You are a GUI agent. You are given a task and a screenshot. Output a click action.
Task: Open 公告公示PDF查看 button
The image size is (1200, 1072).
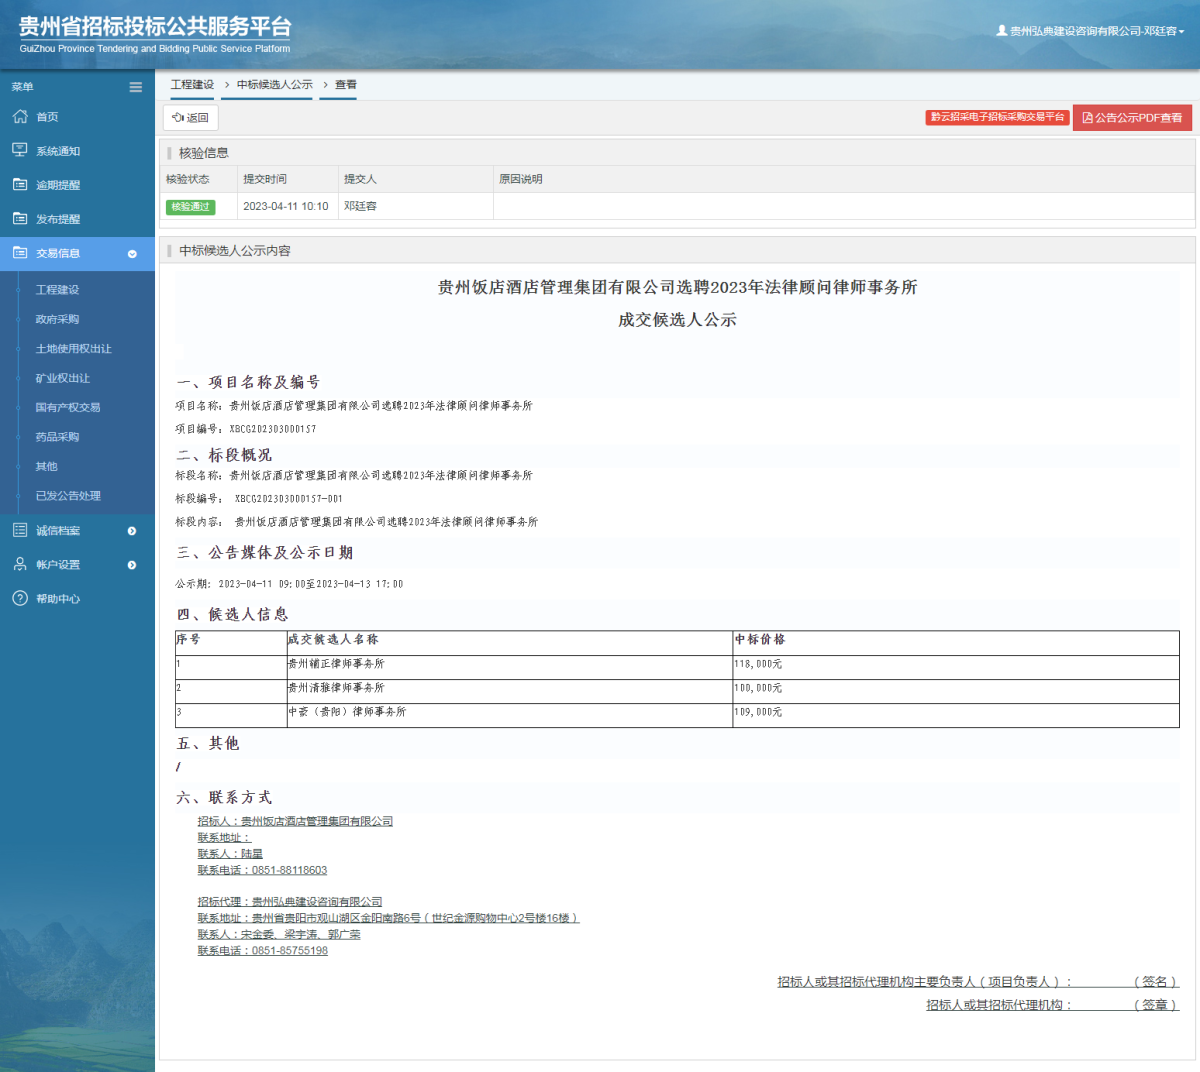coord(1133,118)
